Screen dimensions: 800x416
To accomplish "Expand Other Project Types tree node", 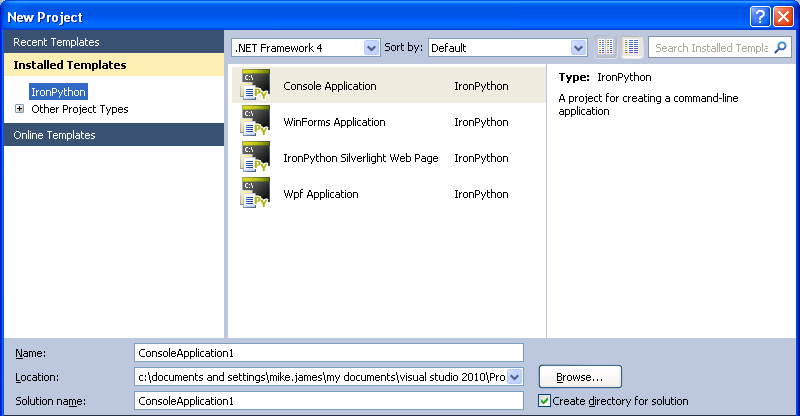I will click(19, 109).
